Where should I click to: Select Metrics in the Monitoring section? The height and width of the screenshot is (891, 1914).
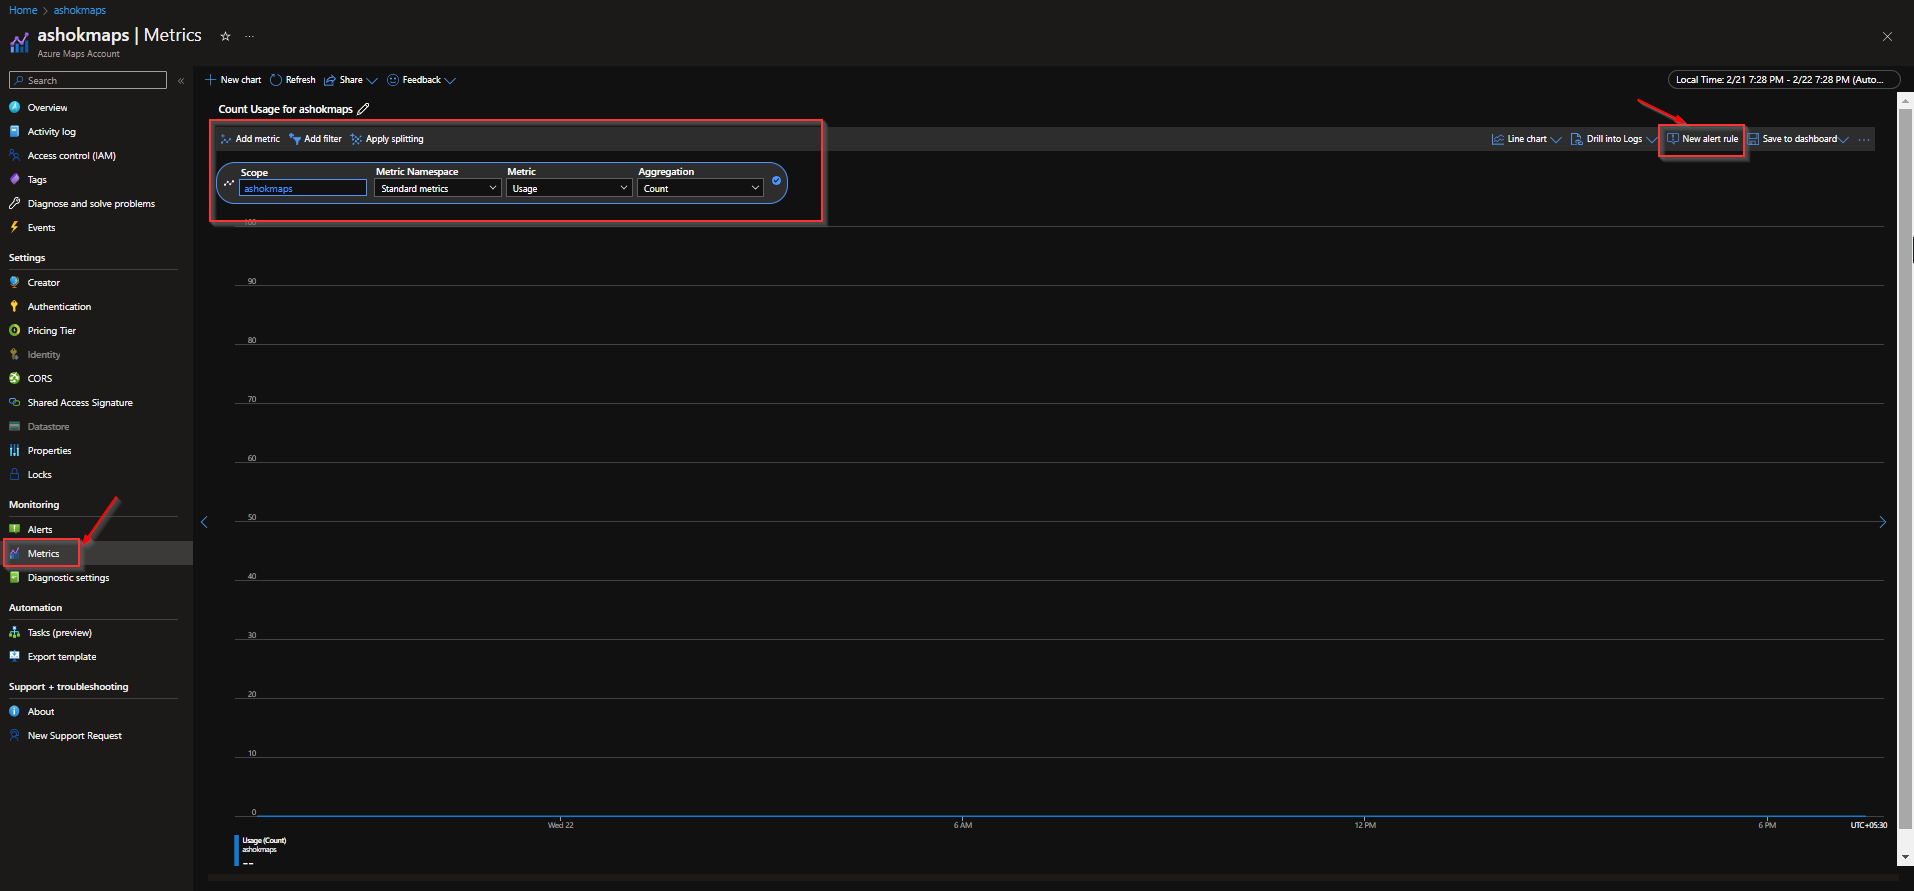coord(43,553)
